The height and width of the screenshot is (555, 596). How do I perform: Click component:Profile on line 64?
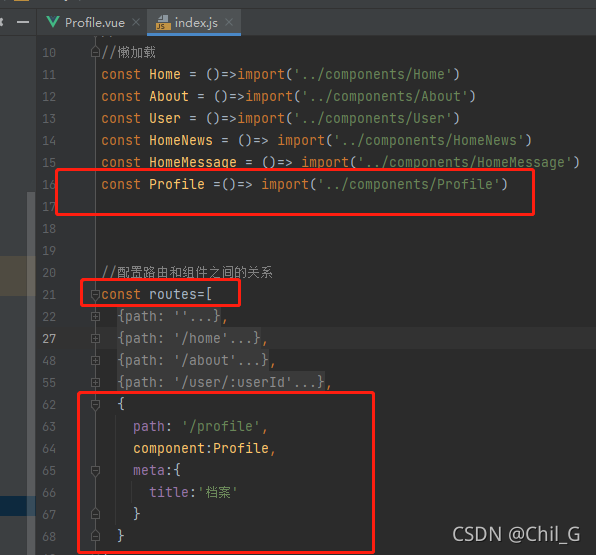[x=201, y=449]
